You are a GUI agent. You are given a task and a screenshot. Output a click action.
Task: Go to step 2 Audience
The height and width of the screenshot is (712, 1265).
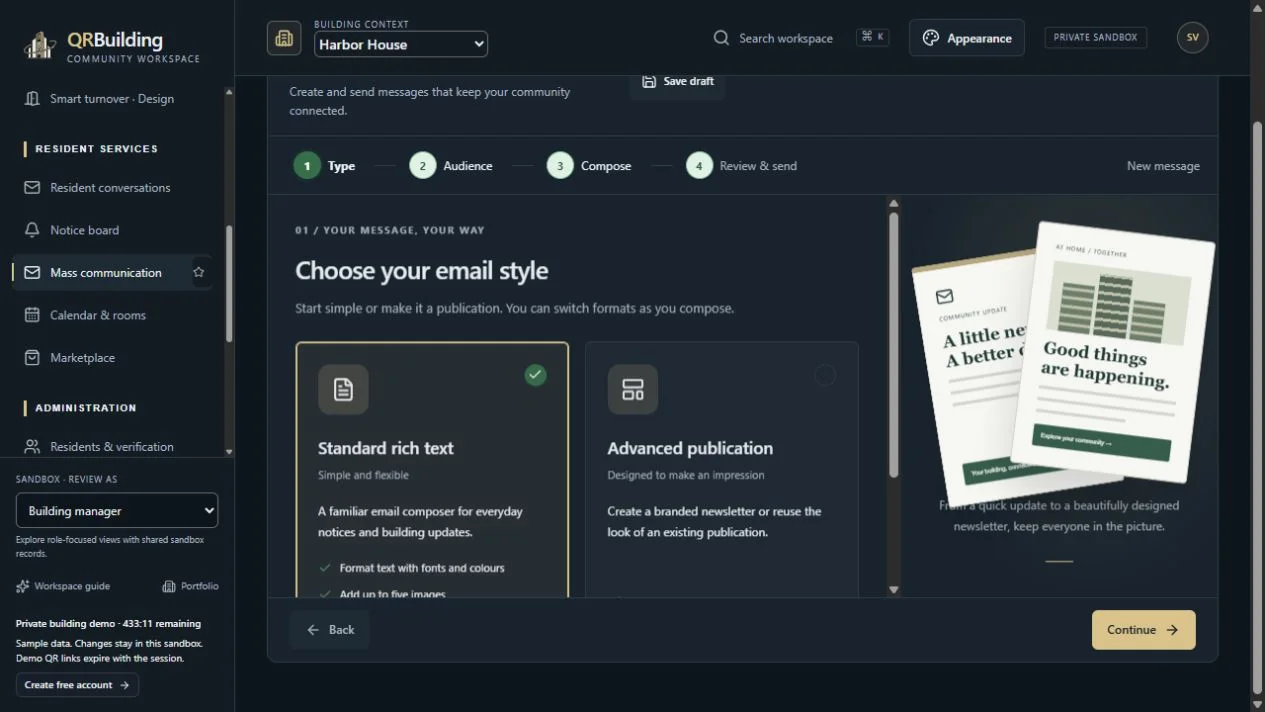point(451,166)
